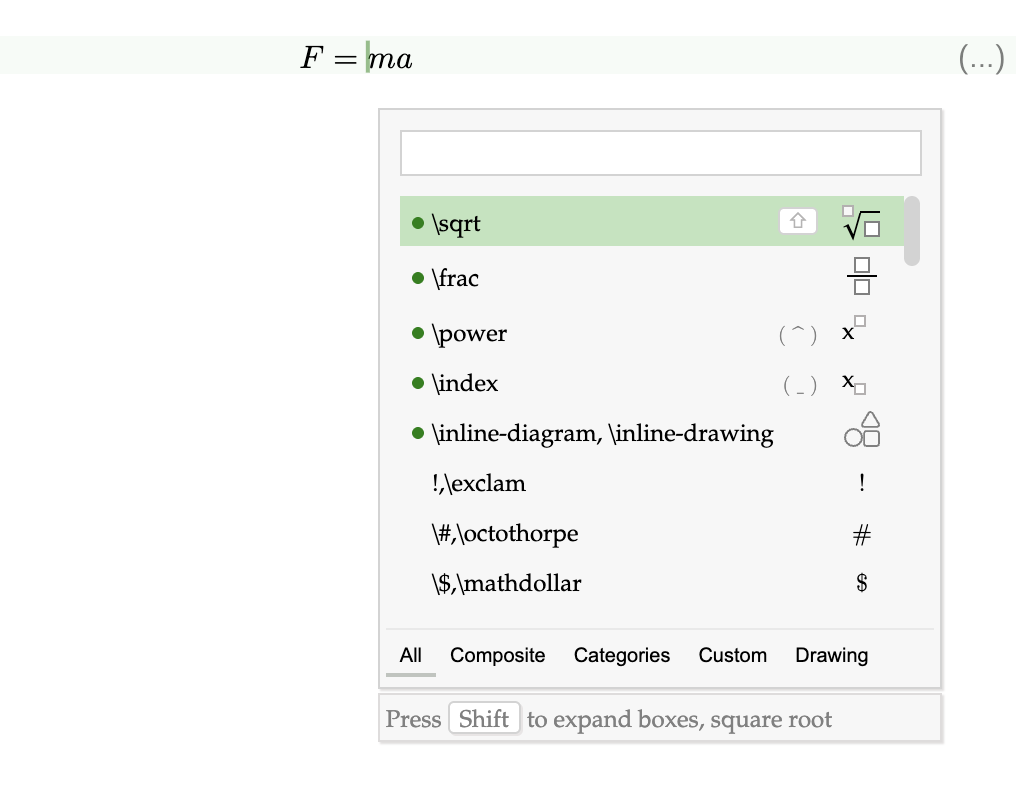Focus the command search input field
Image resolution: width=1034 pixels, height=786 pixels.
click(x=661, y=153)
